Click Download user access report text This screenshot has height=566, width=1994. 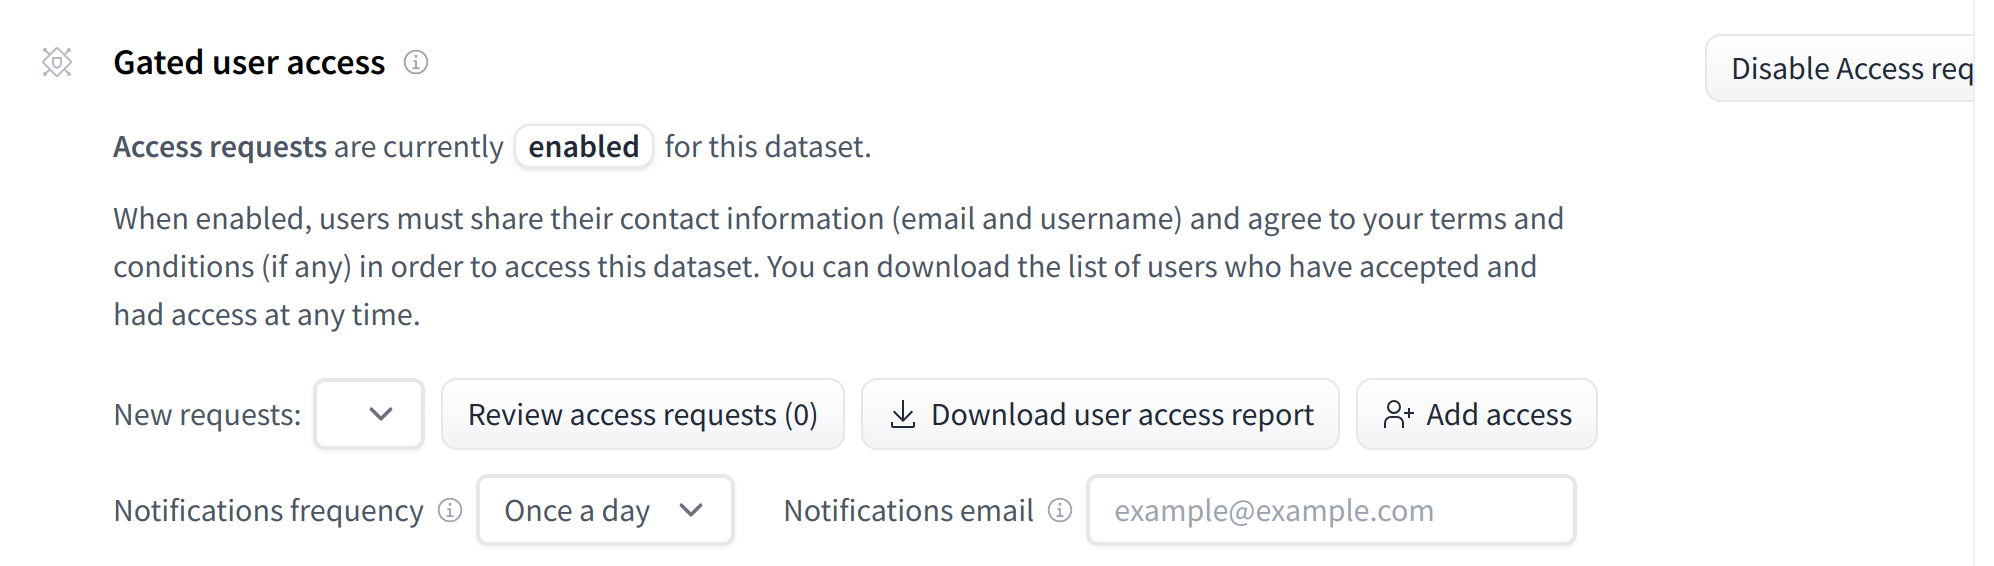(1122, 414)
